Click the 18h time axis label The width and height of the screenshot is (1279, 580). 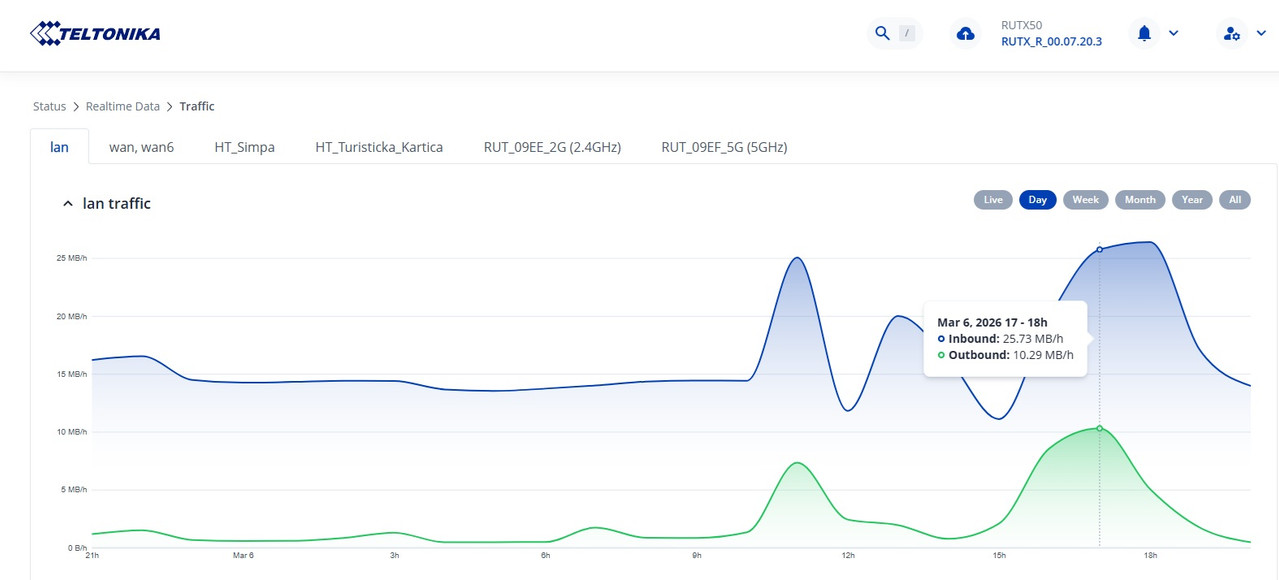pyautogui.click(x=1150, y=556)
